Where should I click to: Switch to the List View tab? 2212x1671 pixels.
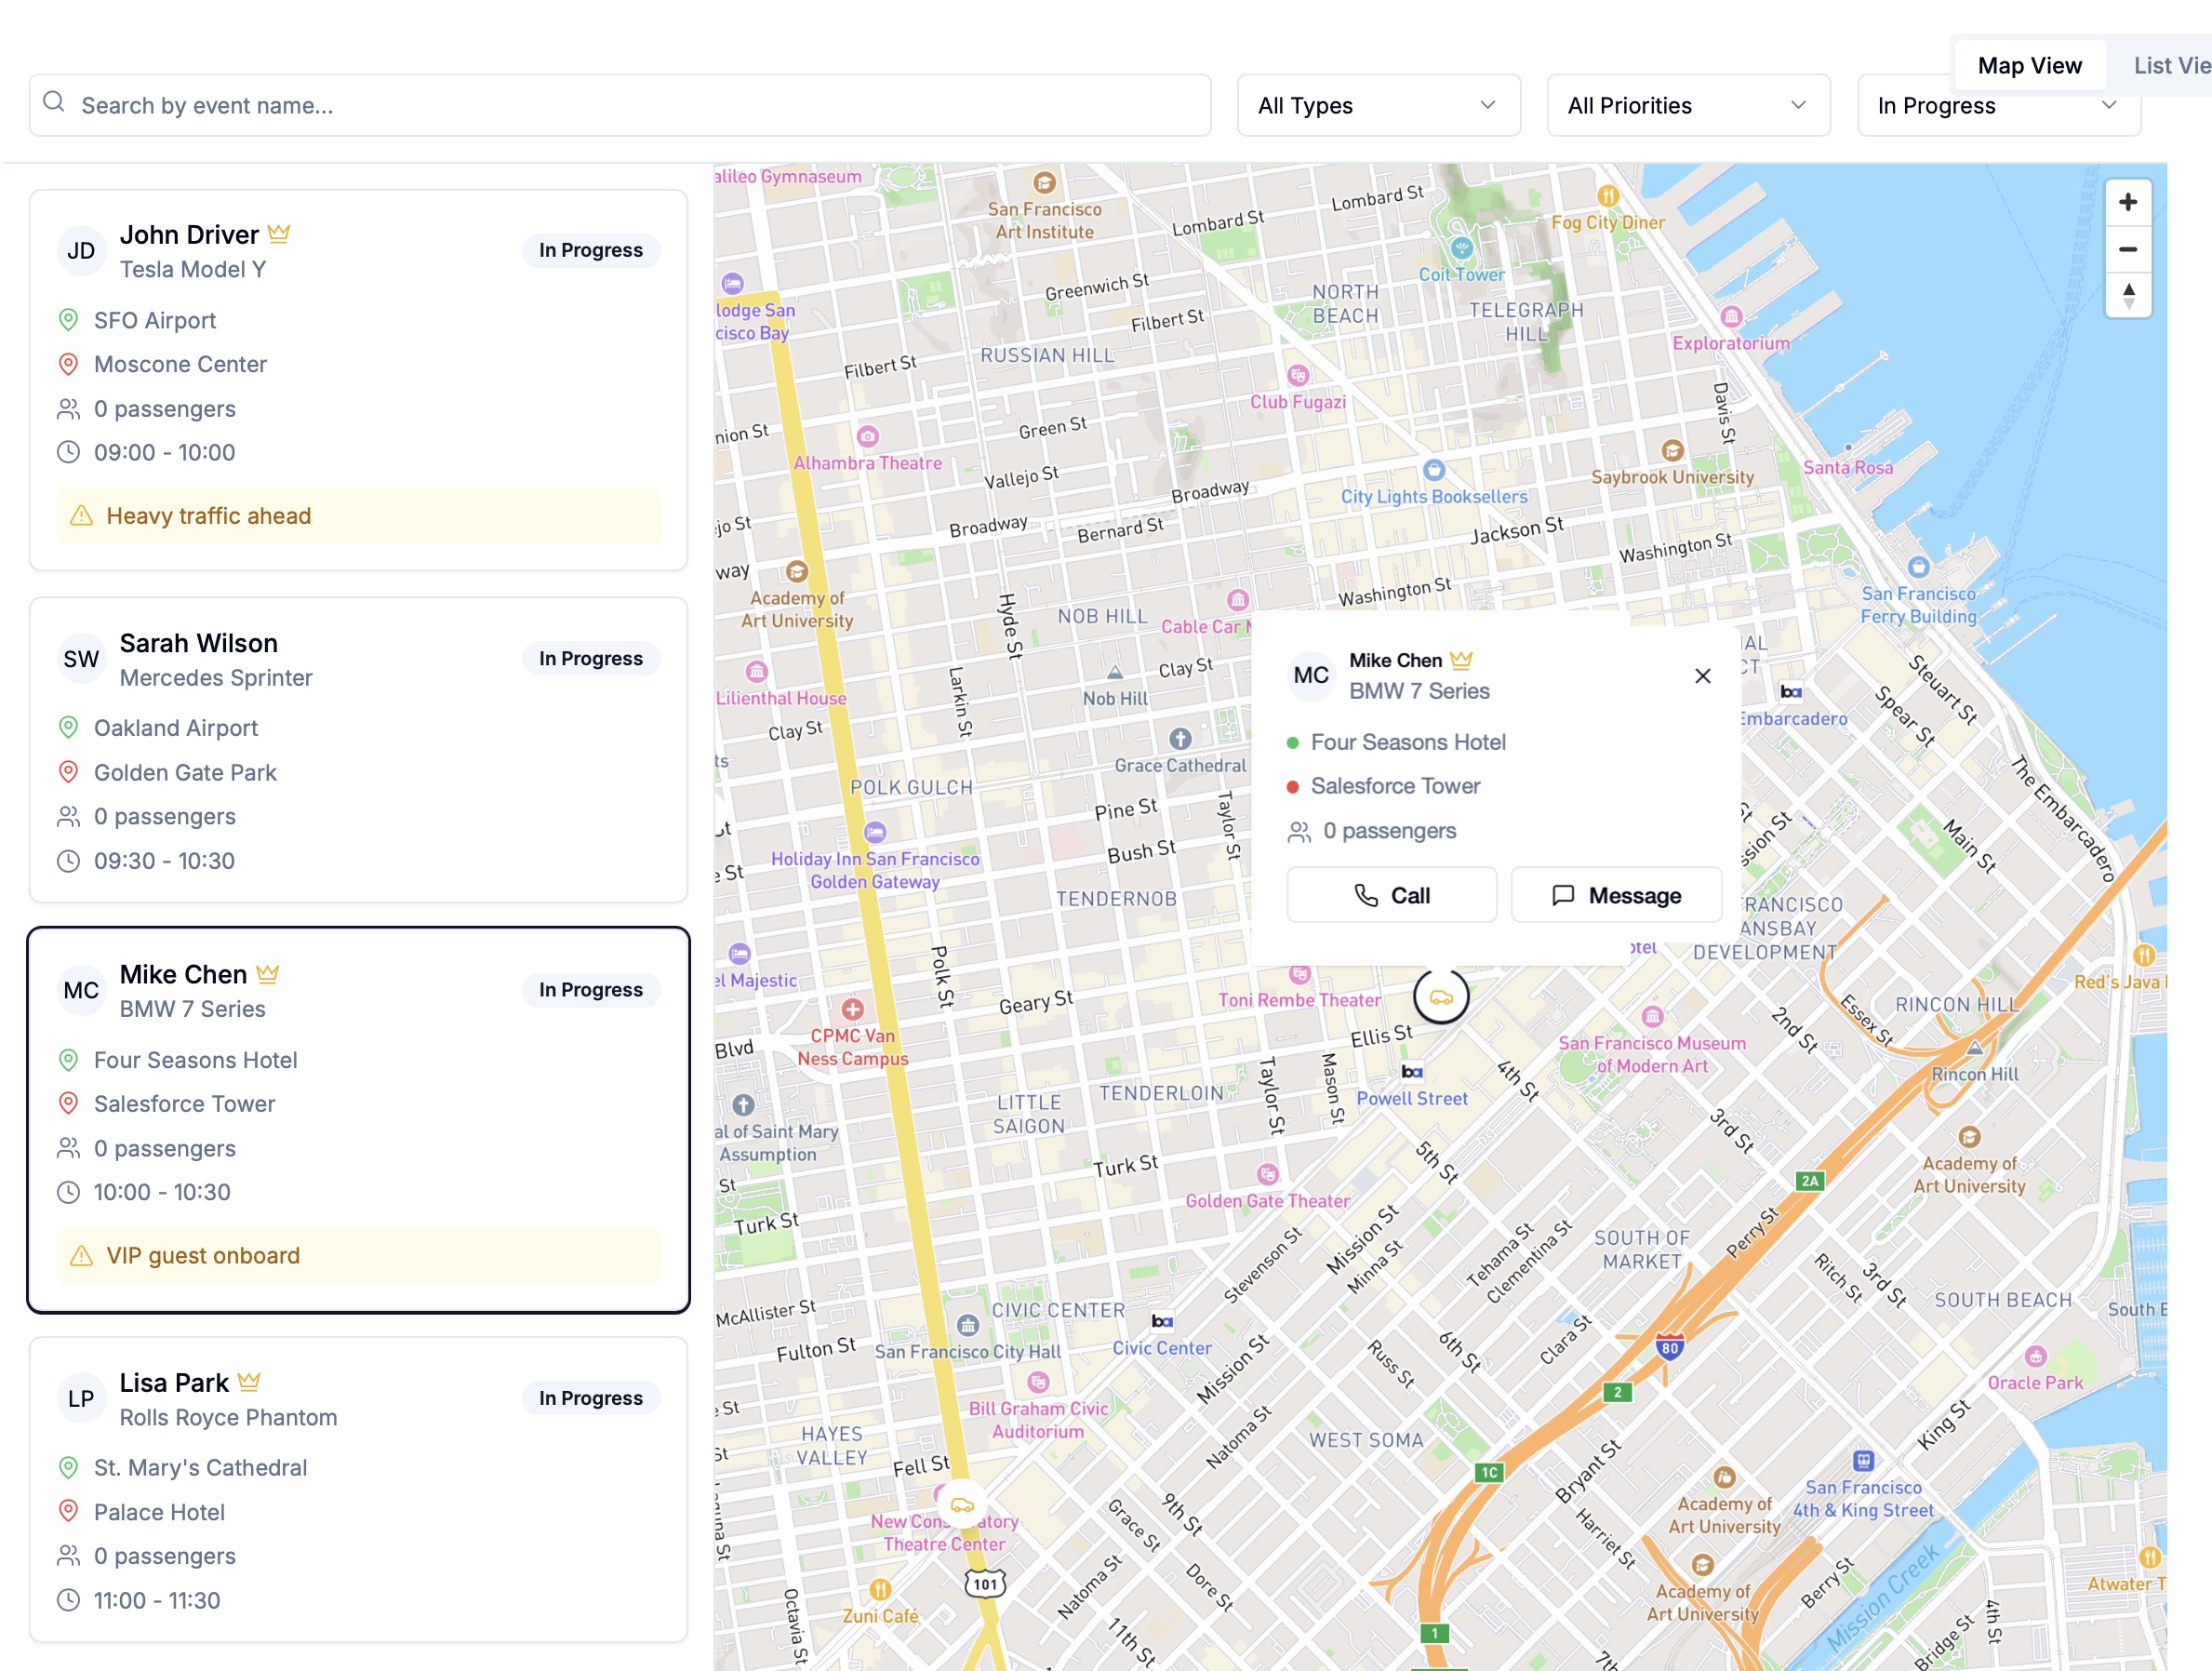[x=2170, y=66]
